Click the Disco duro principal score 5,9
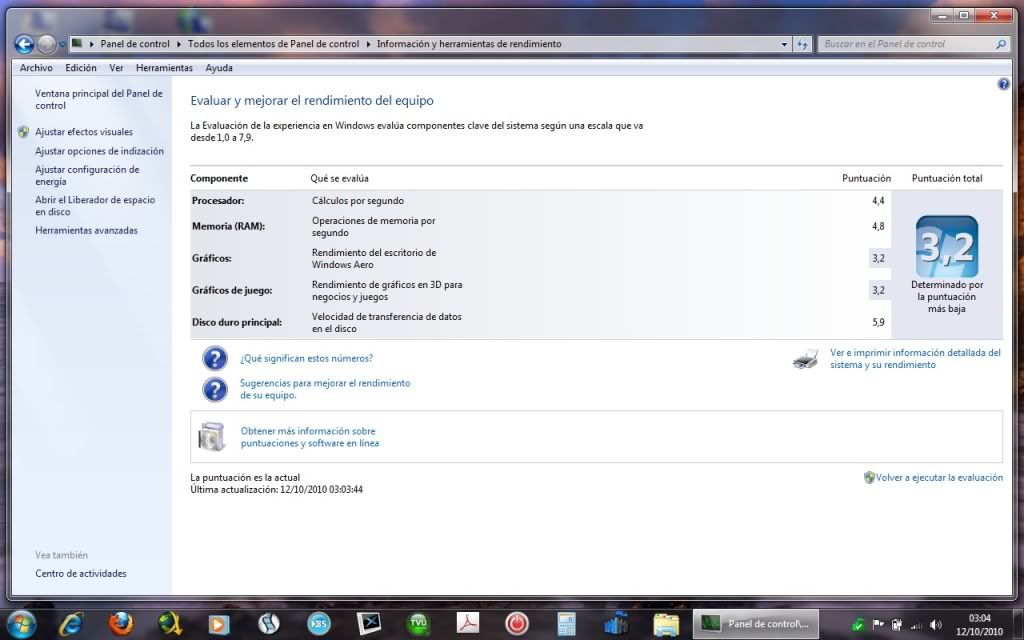Image resolution: width=1024 pixels, height=640 pixels. [878, 322]
